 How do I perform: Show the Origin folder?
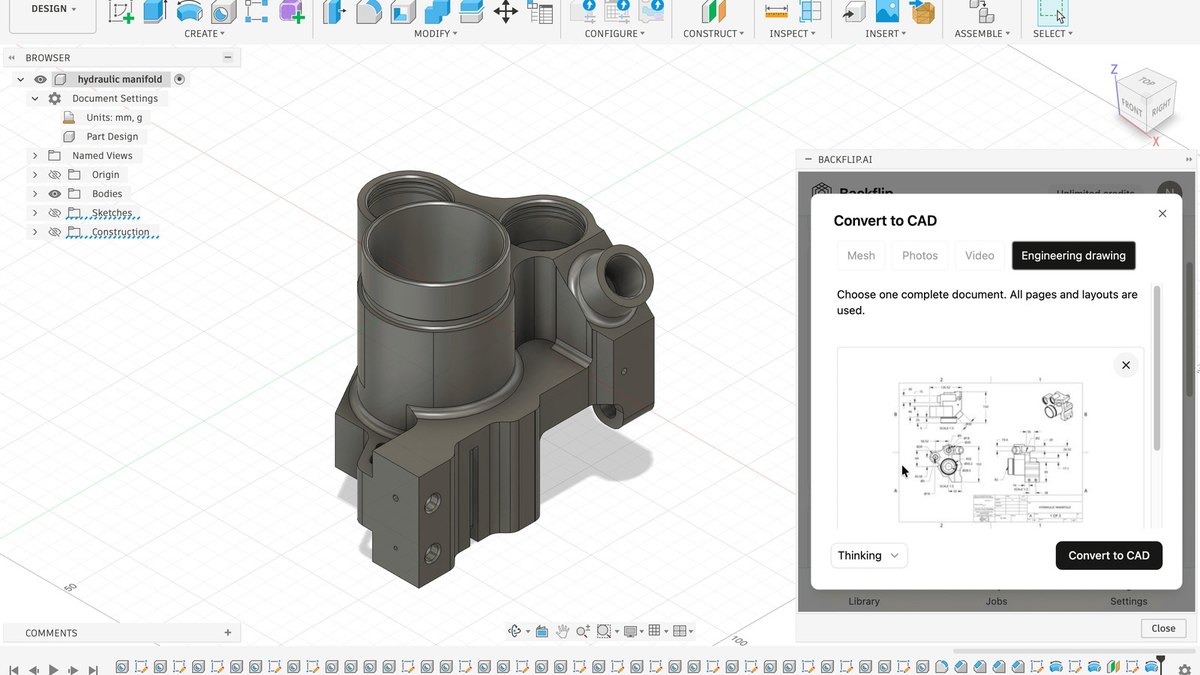pyautogui.click(x=54, y=175)
